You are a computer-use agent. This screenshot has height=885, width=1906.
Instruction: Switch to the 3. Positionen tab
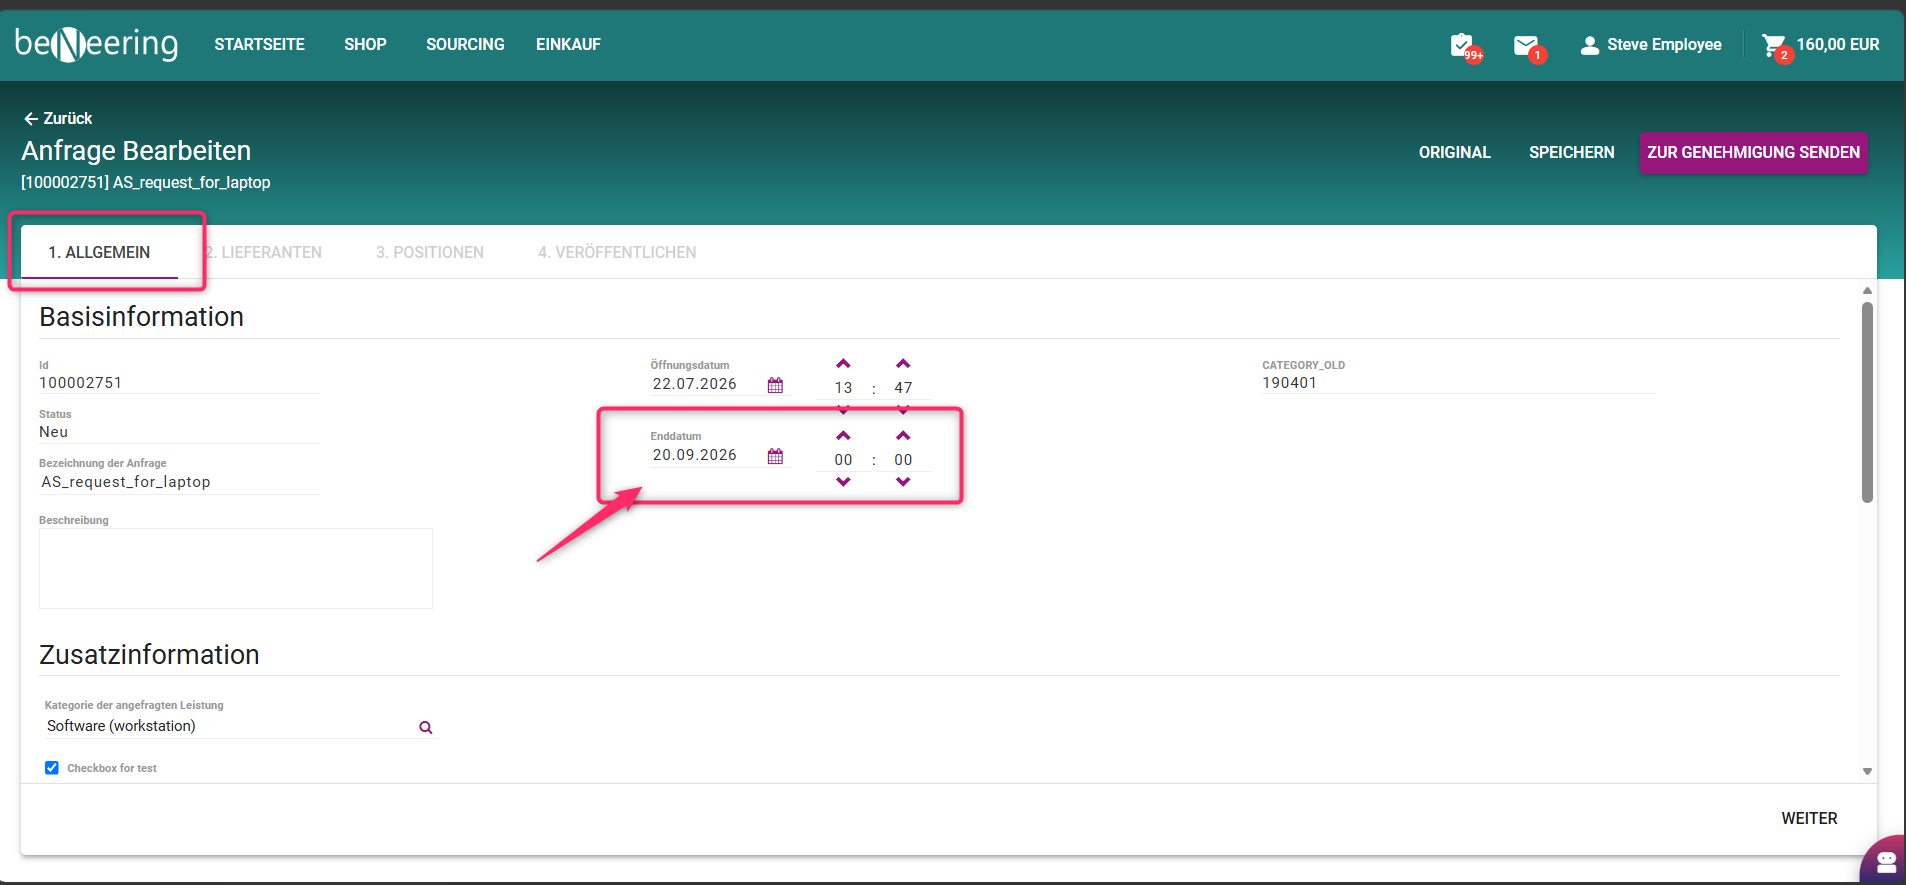[x=430, y=252]
